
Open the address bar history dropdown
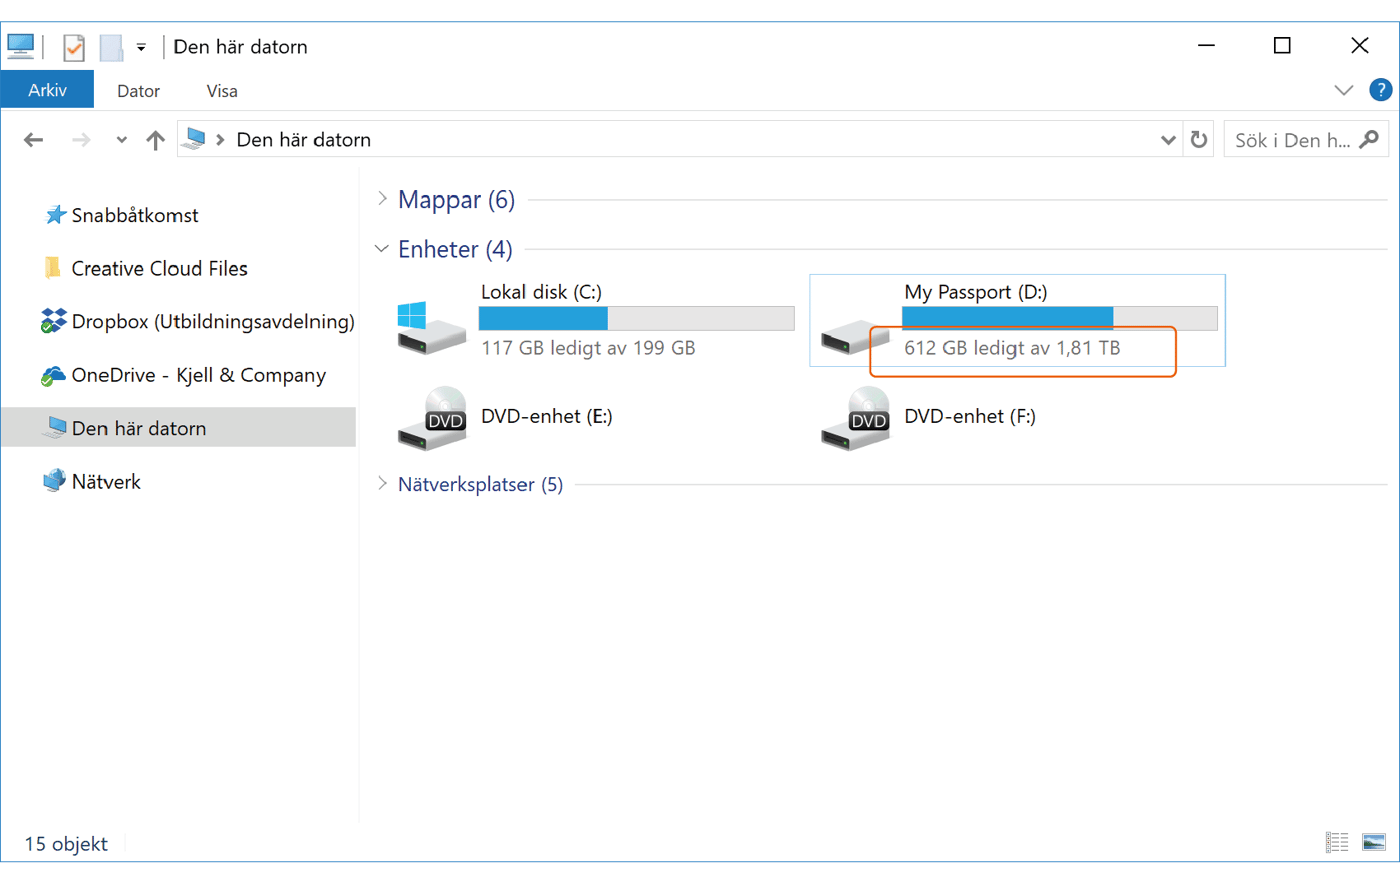[1167, 140]
